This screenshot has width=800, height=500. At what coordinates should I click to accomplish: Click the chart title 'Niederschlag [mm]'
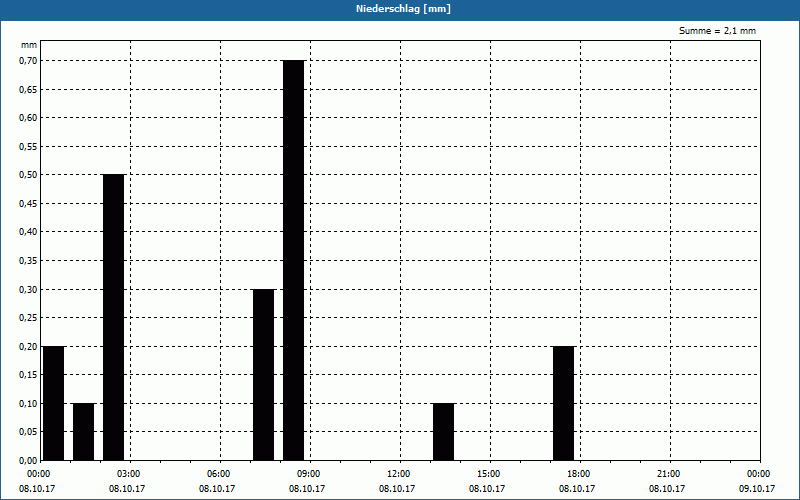(403, 9)
